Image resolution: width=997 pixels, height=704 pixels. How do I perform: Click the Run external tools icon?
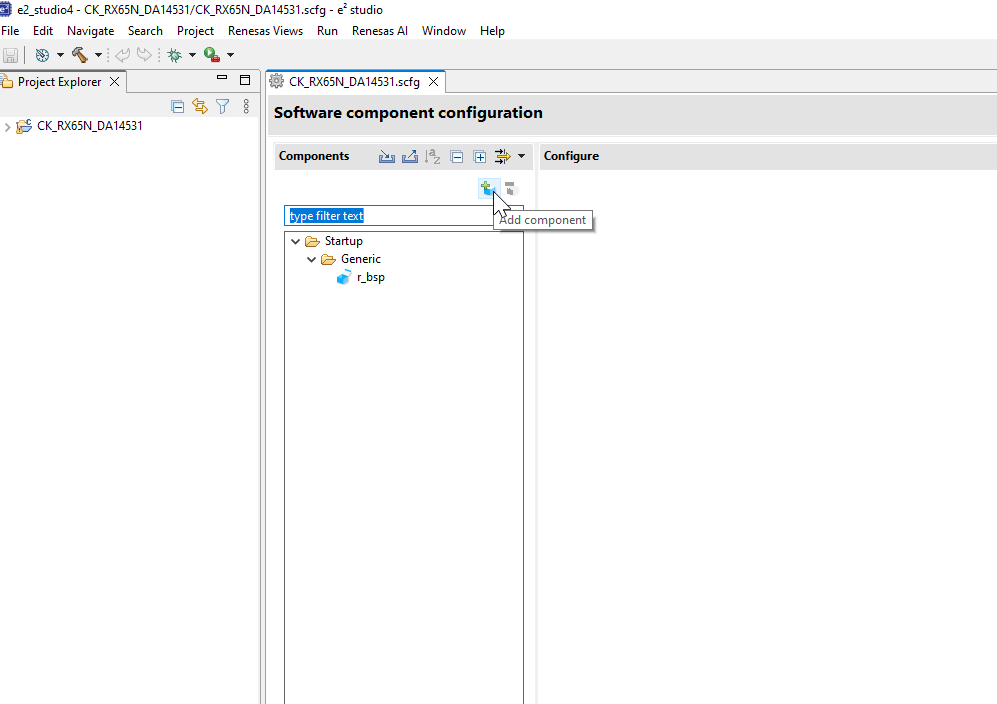(212, 55)
